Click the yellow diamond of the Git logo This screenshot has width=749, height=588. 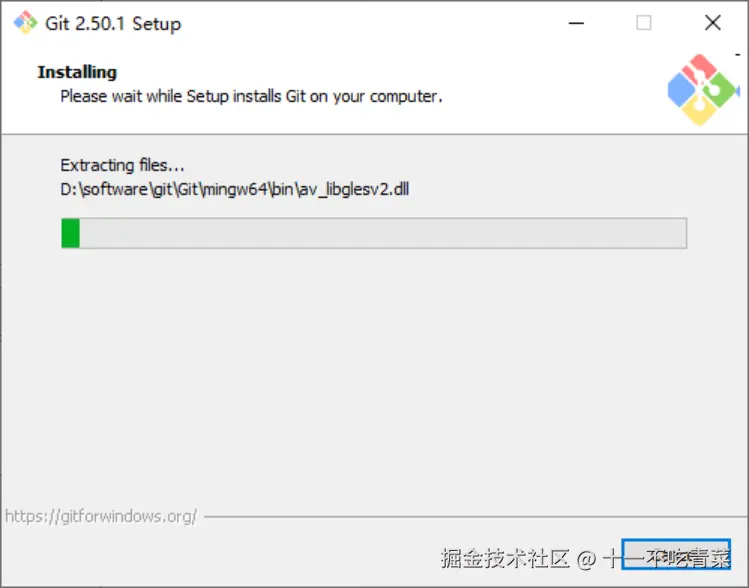coord(699,111)
